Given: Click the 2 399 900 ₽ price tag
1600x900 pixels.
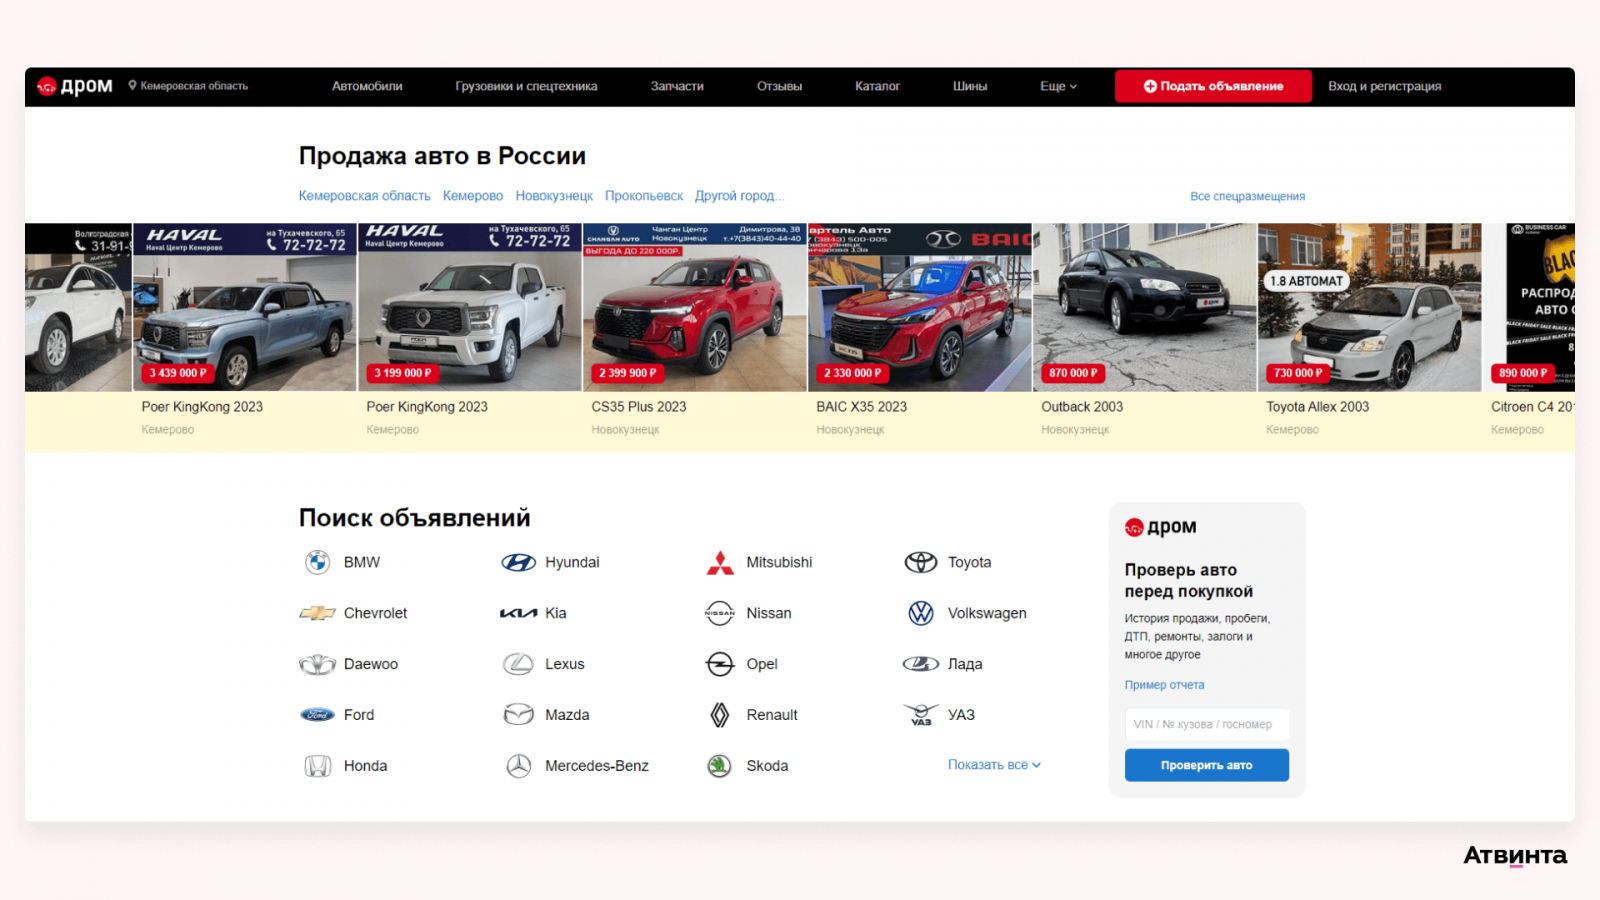Looking at the screenshot, I should 628,373.
